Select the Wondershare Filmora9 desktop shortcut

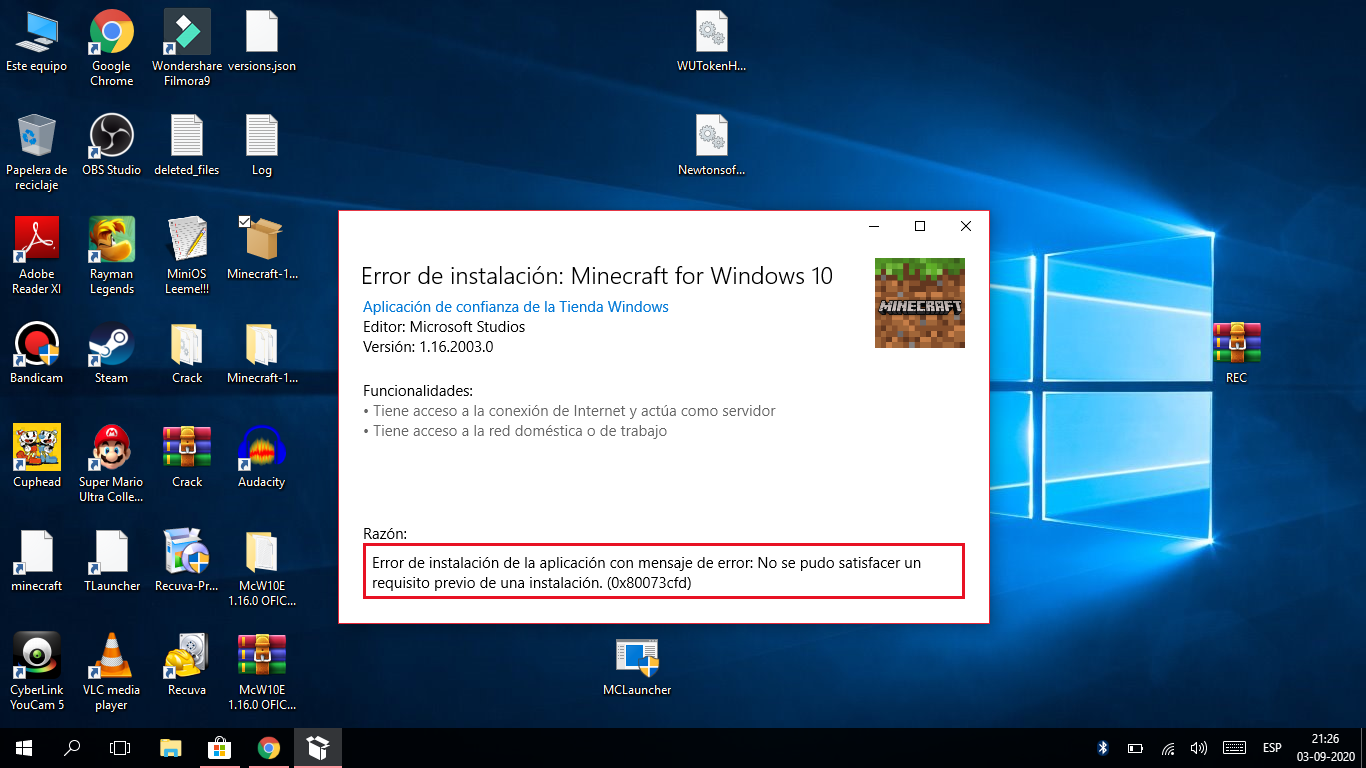(x=187, y=48)
